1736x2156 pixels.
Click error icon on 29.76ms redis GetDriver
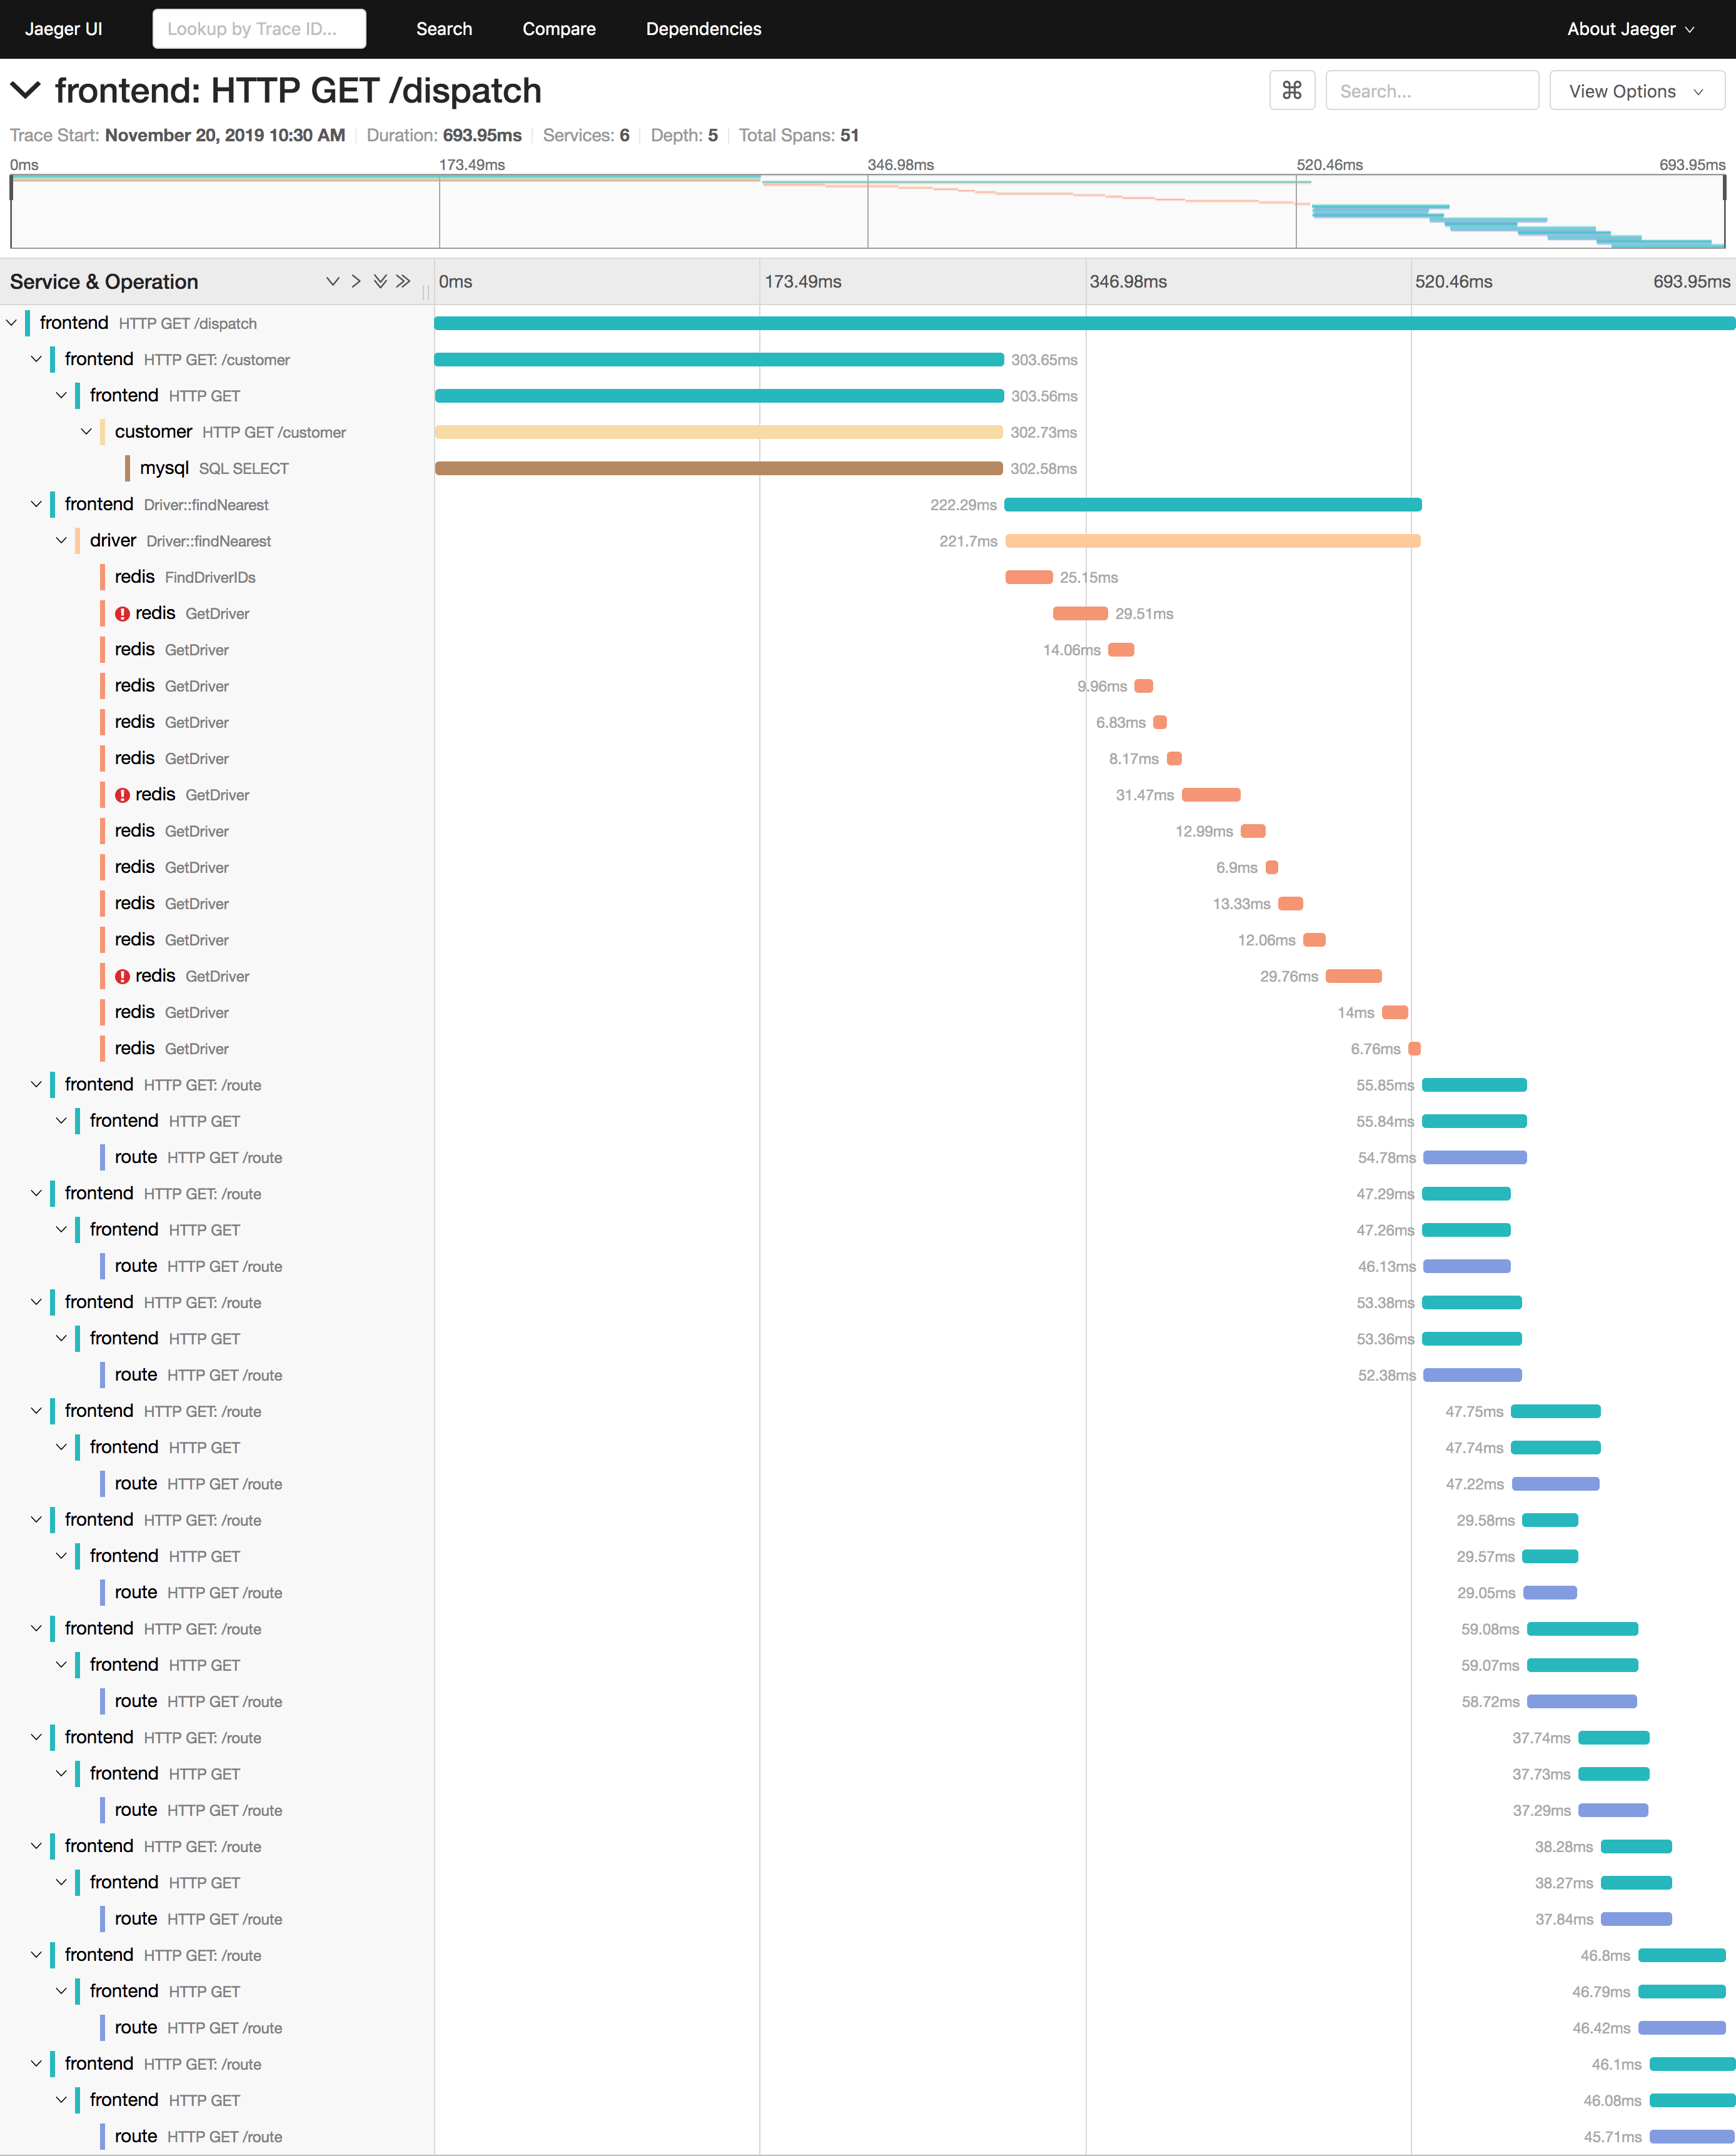(x=122, y=976)
